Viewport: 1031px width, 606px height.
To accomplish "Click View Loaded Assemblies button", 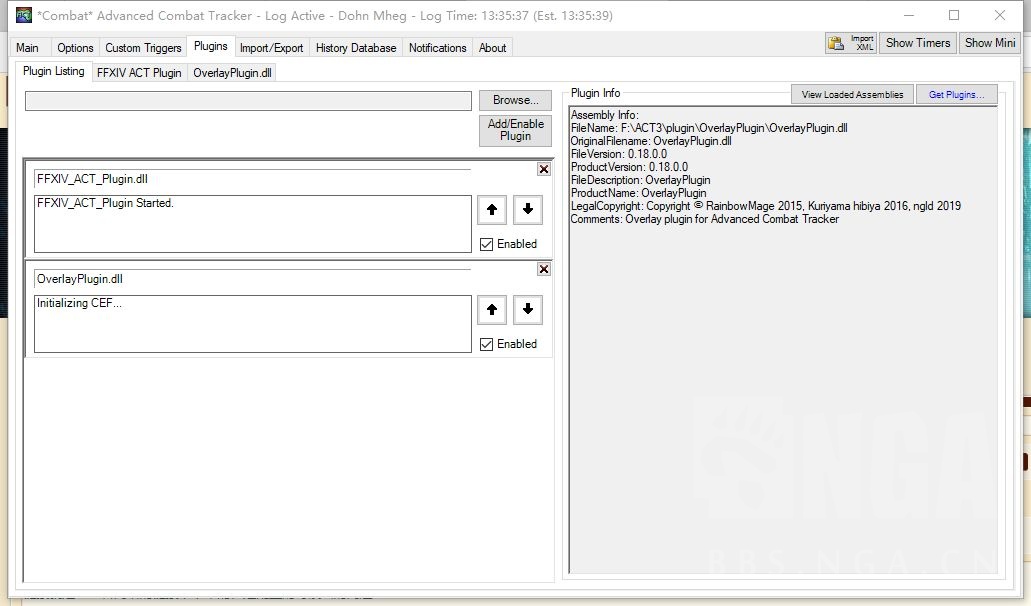I will point(852,95).
